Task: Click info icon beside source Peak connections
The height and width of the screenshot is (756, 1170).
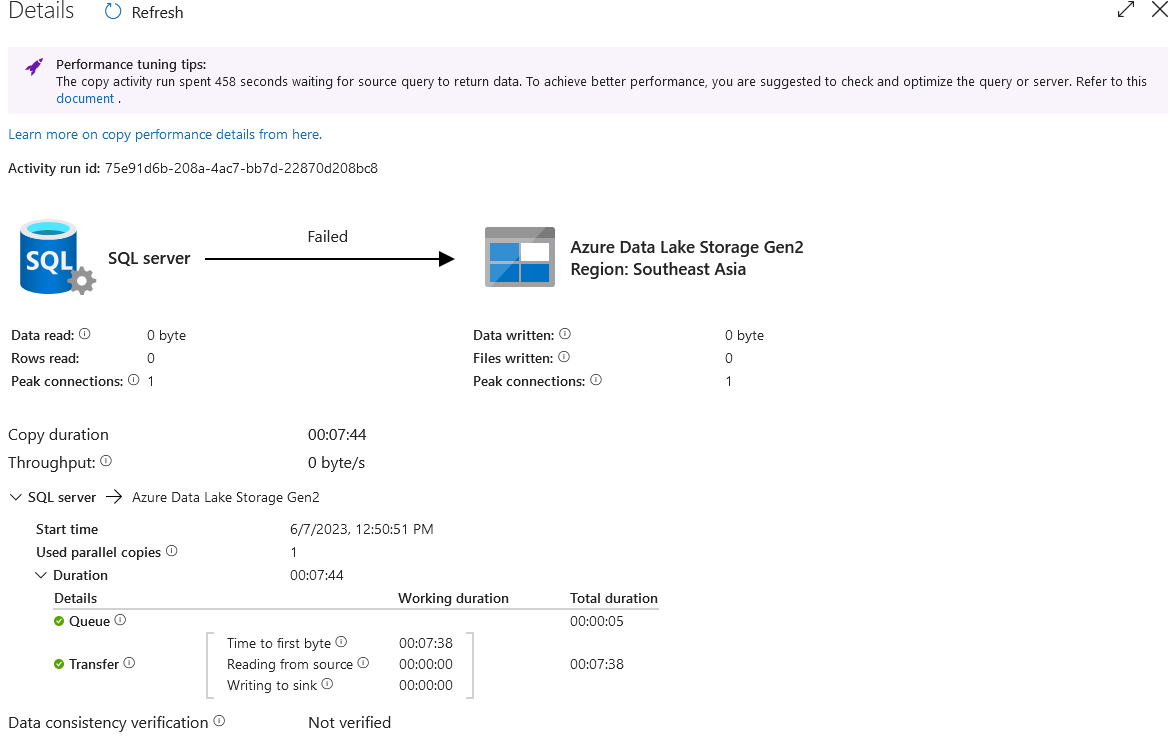Action: (134, 380)
